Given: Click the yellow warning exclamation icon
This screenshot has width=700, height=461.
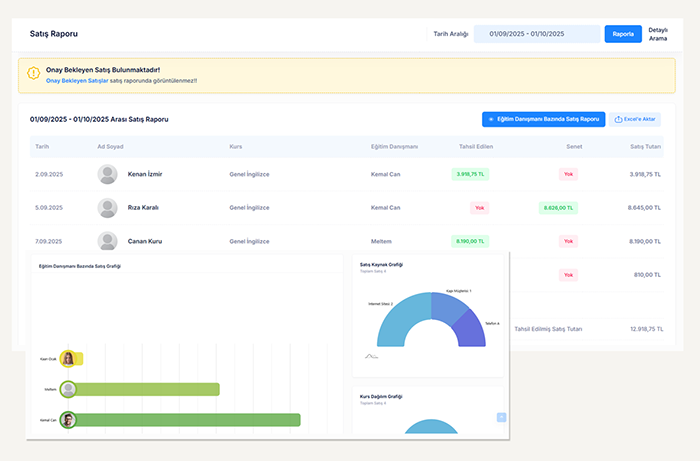Looking at the screenshot, I should (34, 74).
